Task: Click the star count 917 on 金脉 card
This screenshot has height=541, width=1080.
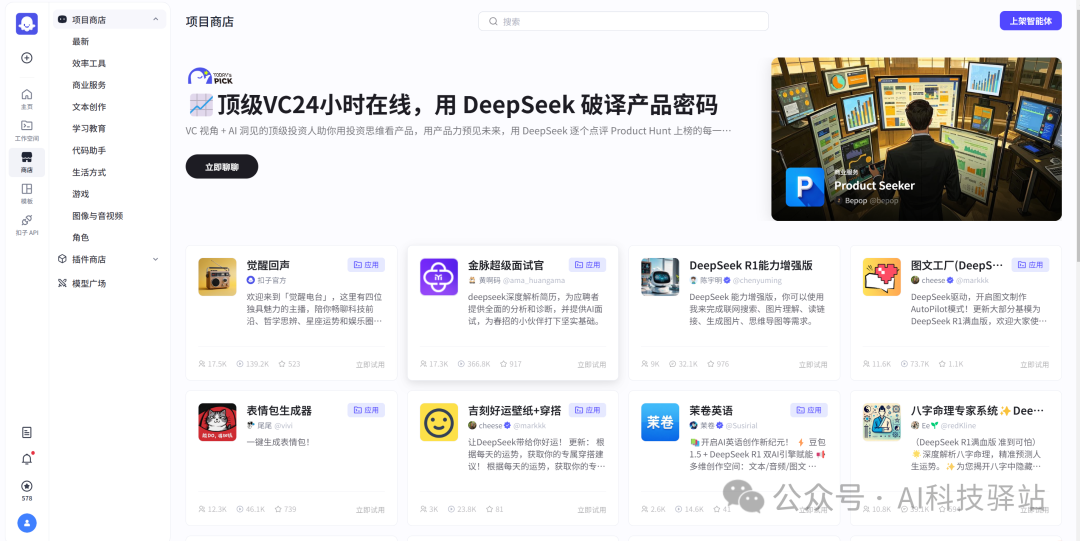Action: coord(510,364)
